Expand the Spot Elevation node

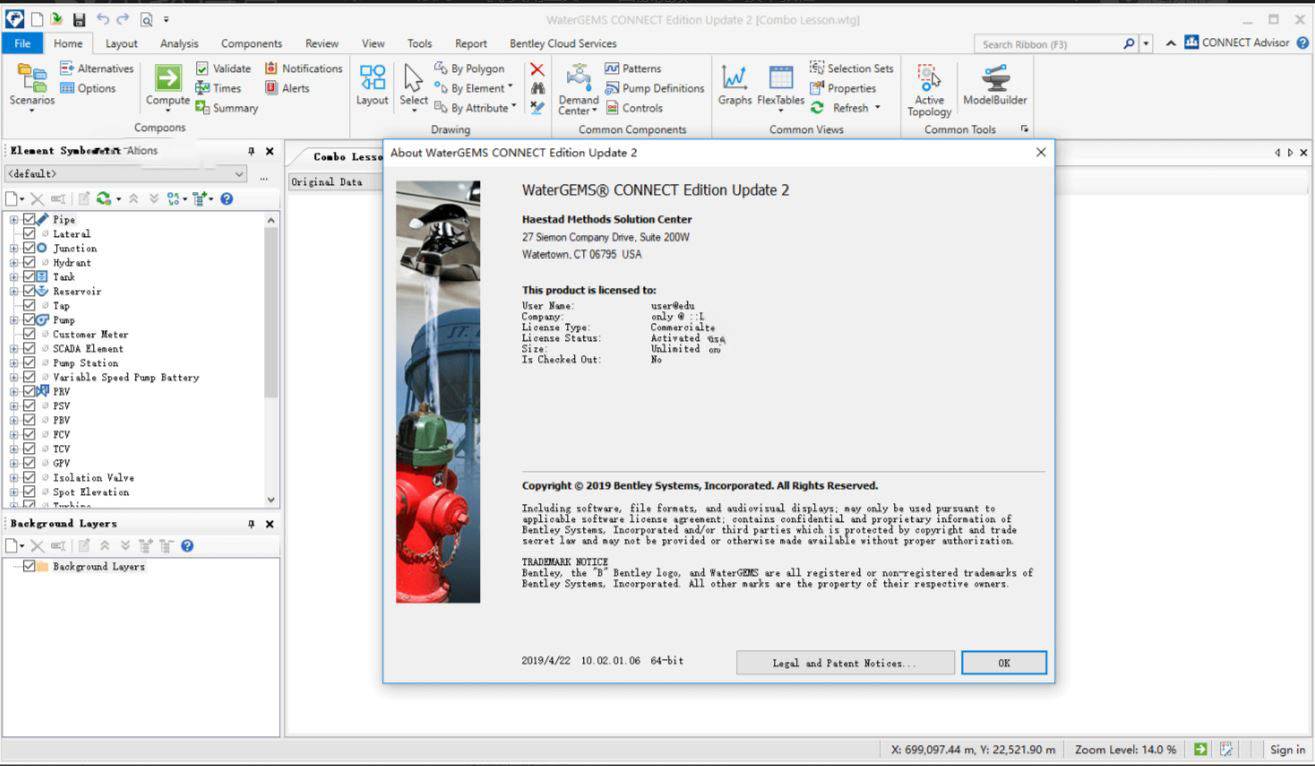(14, 492)
